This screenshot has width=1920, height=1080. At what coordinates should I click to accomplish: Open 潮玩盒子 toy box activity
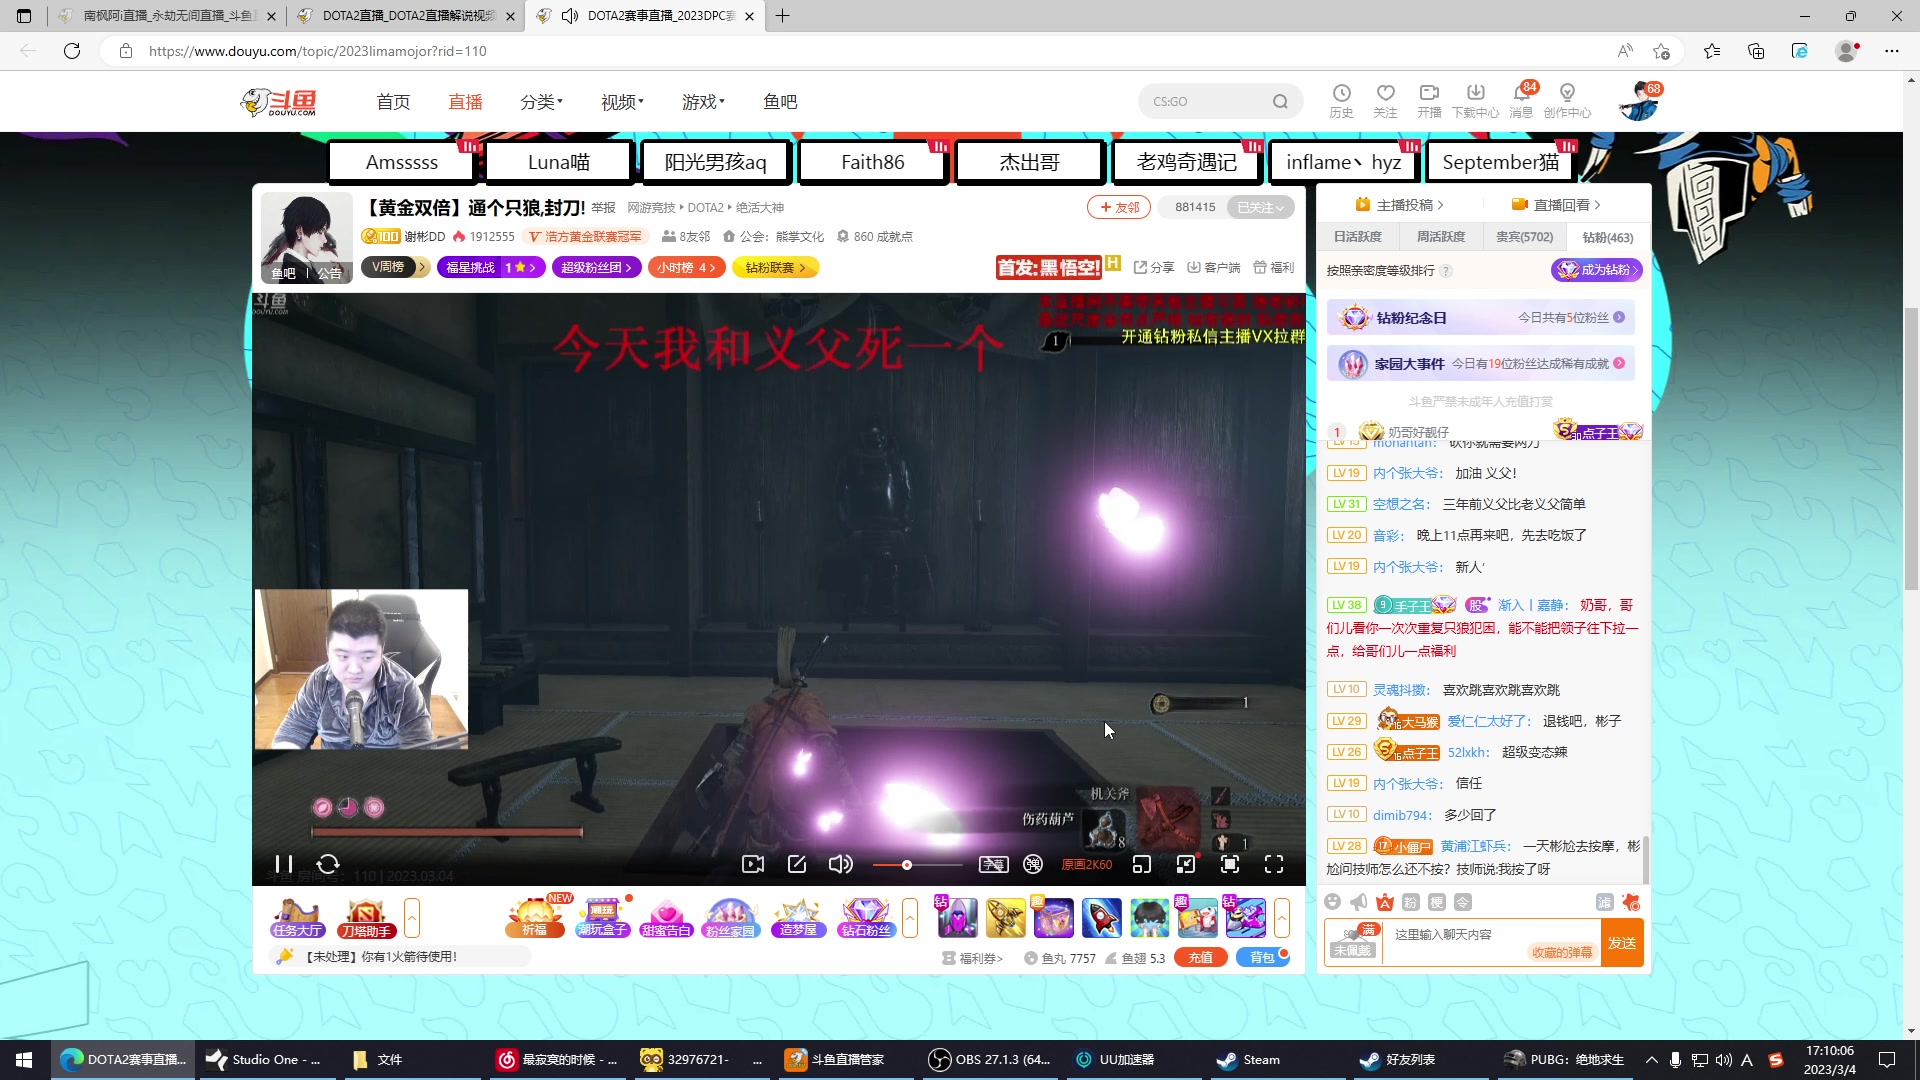coord(602,918)
